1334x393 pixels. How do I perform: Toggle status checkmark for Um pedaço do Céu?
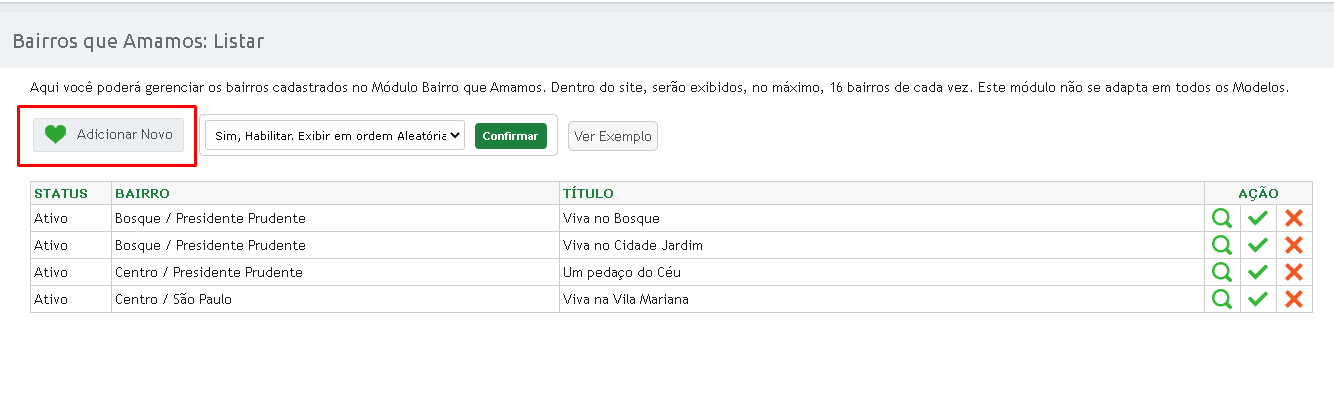tap(1258, 272)
